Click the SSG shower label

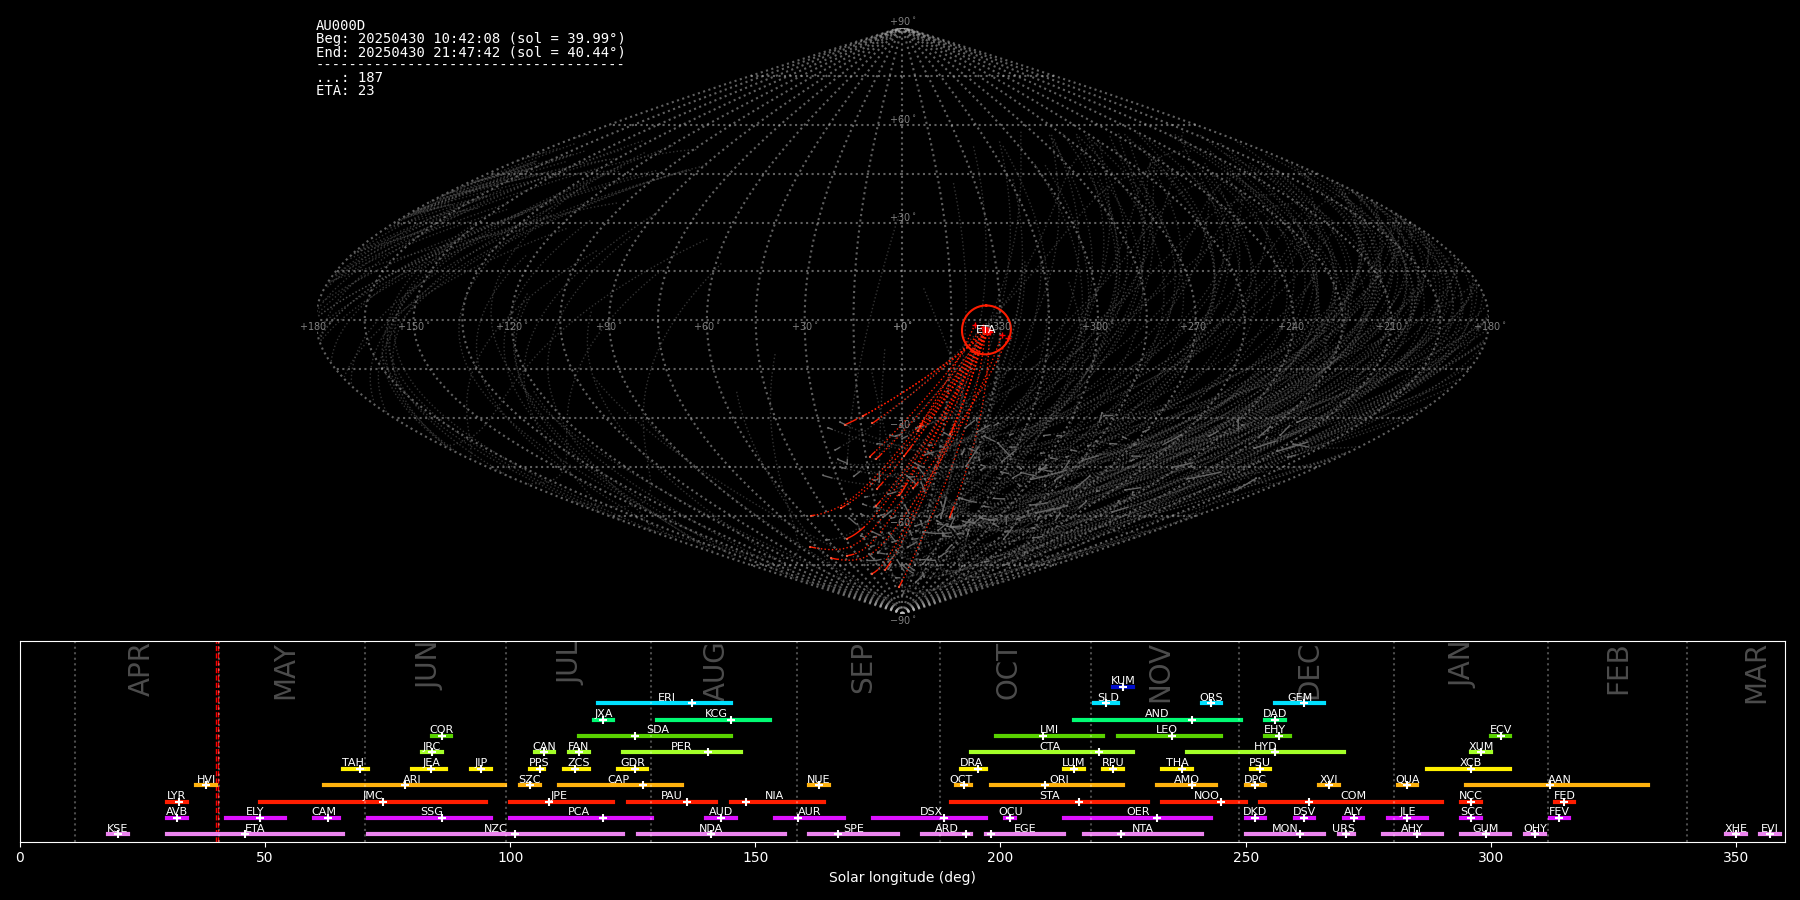[432, 812]
